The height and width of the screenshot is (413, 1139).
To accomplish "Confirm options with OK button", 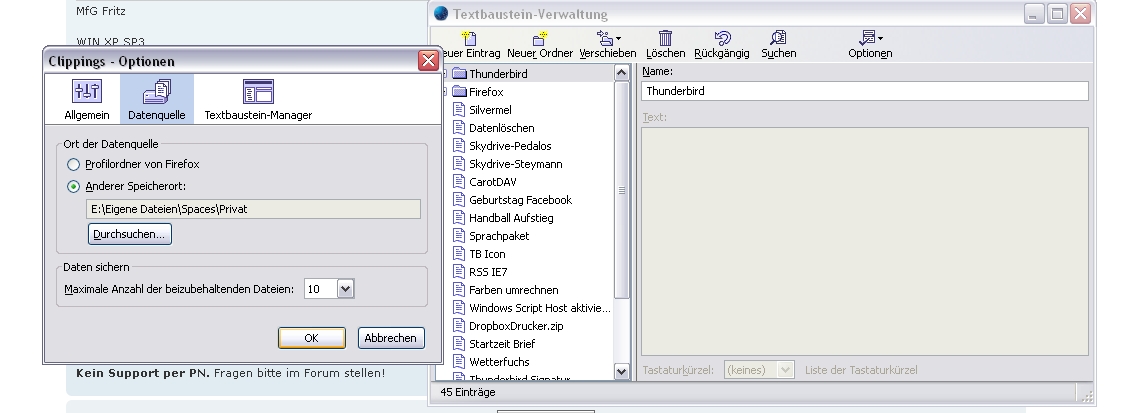I will point(312,338).
